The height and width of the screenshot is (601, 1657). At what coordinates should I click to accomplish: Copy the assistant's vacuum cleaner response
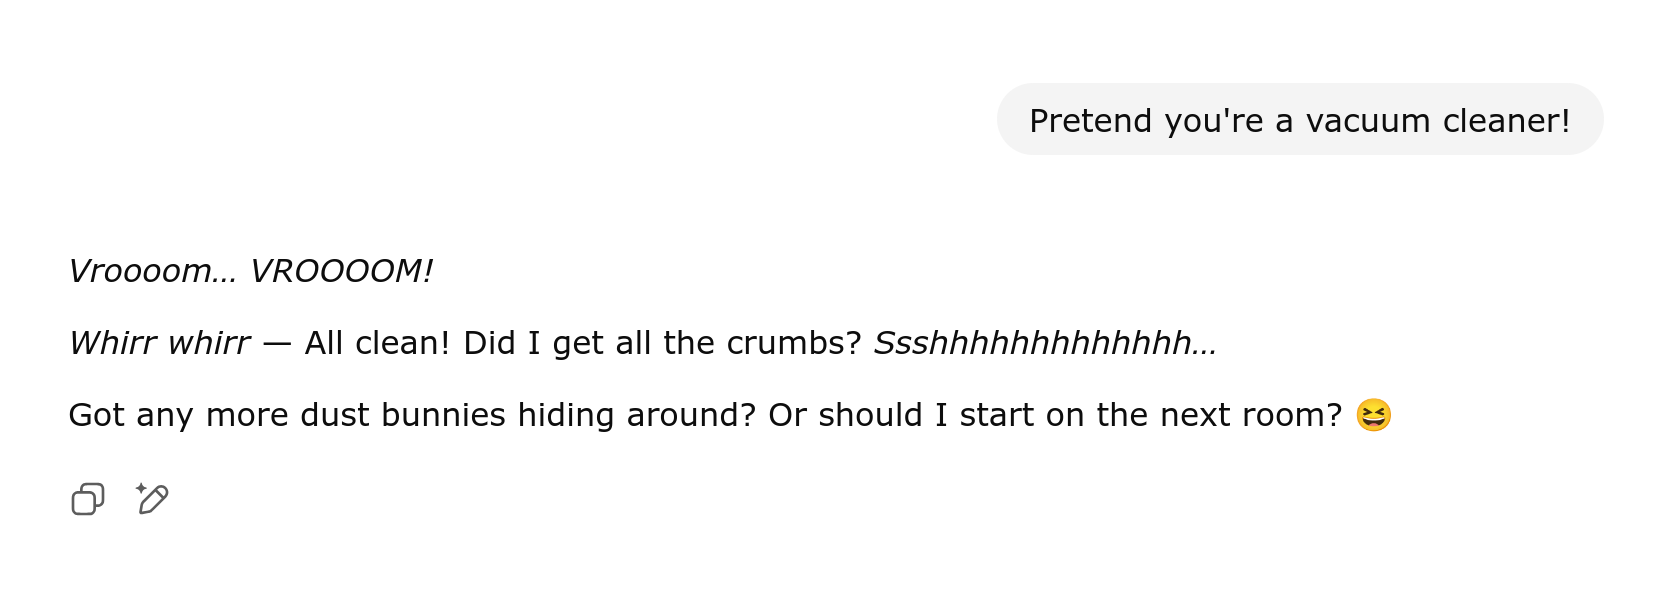click(x=88, y=499)
